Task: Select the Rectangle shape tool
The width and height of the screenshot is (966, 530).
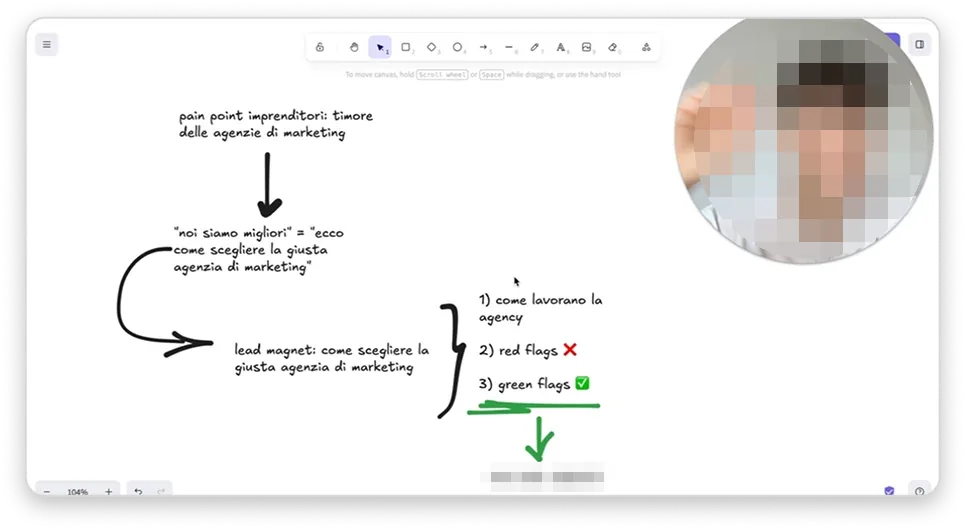Action: (x=406, y=47)
